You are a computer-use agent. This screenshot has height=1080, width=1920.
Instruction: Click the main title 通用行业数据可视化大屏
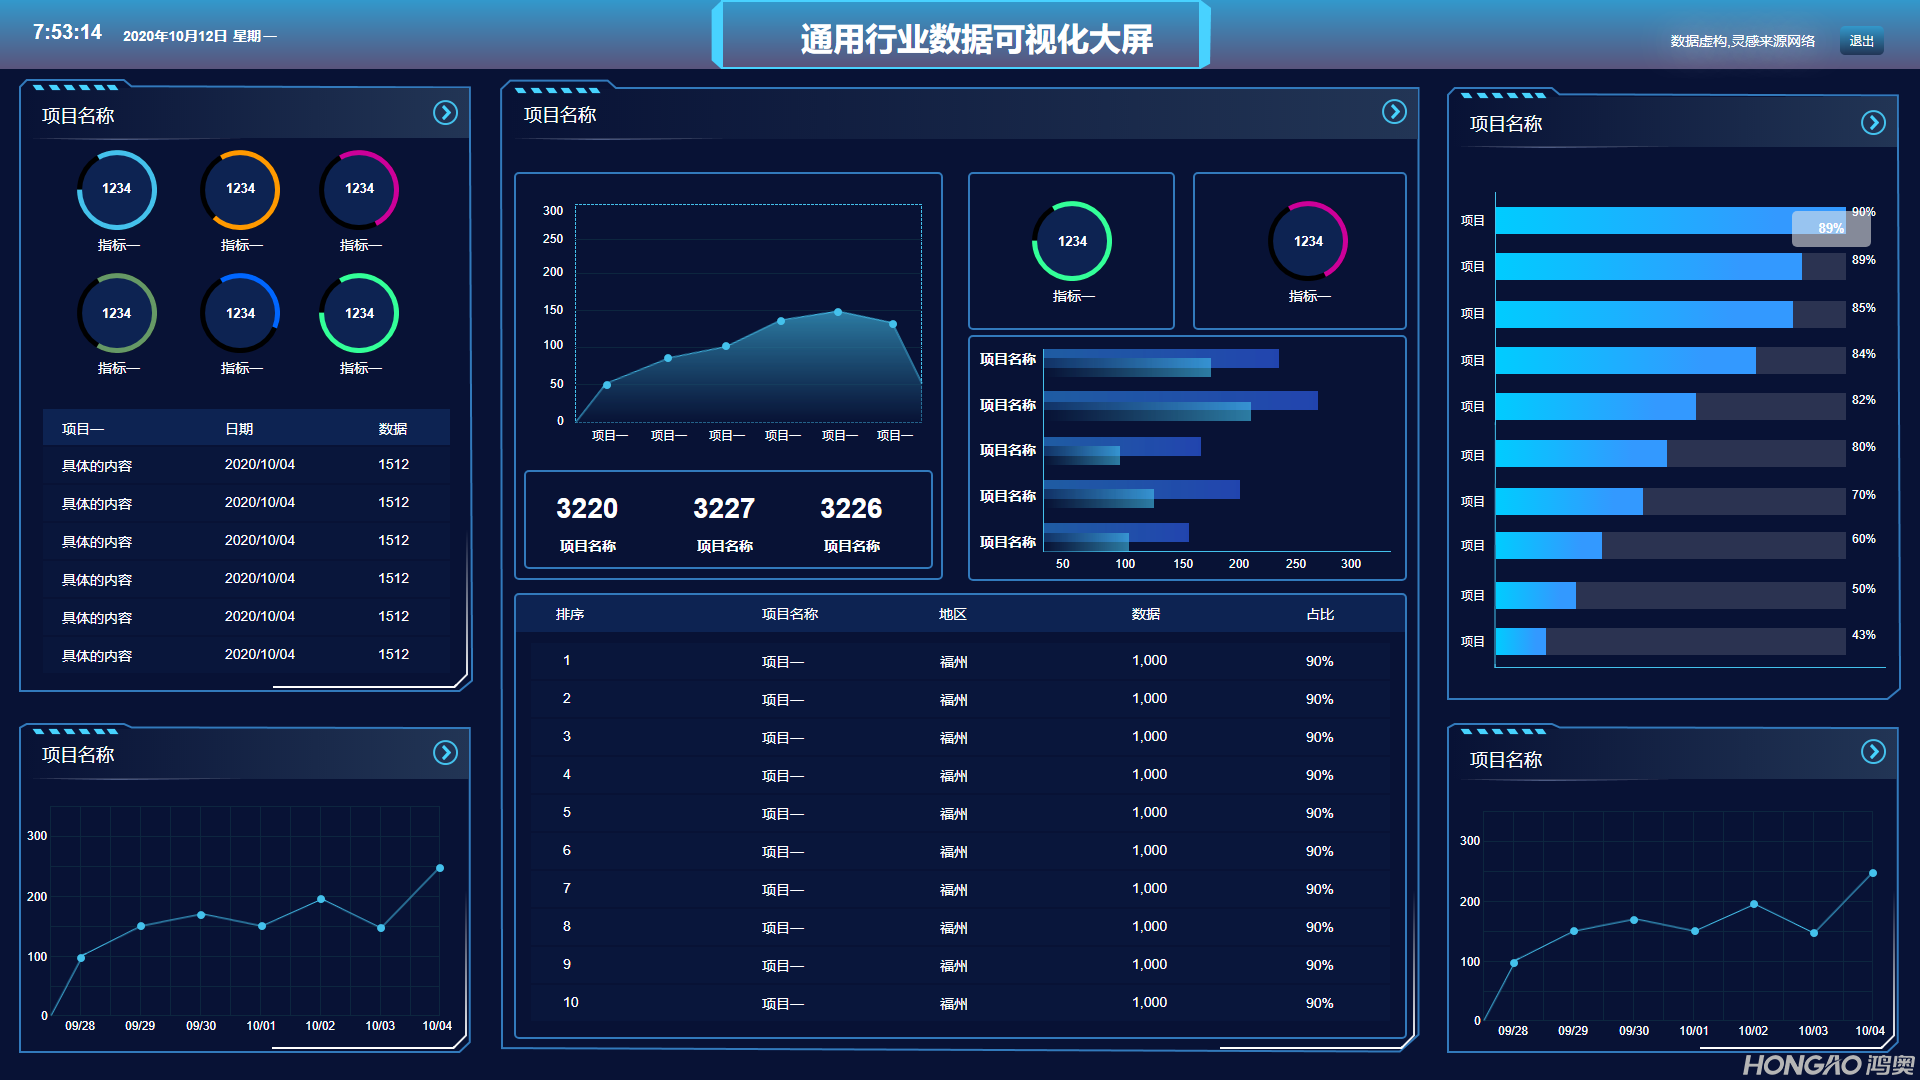tap(976, 39)
